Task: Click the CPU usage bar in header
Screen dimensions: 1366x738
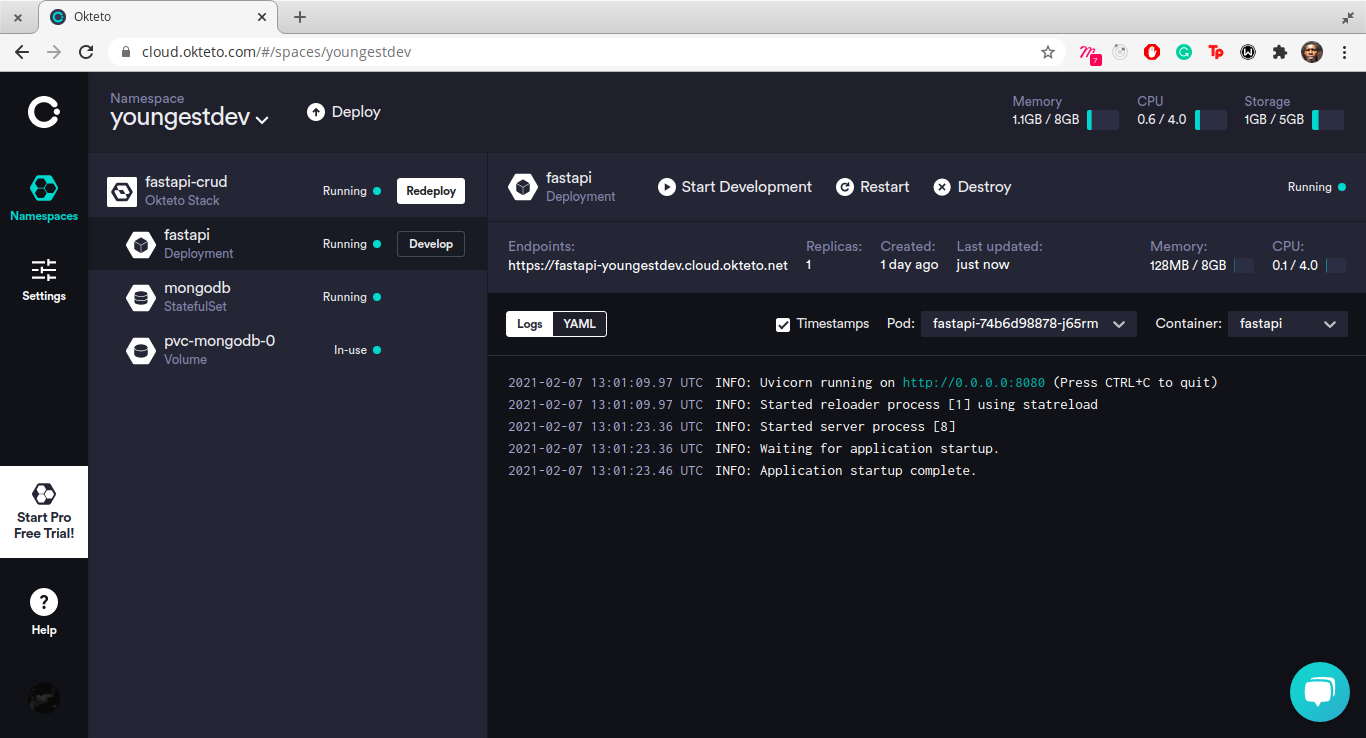Action: coord(1211,120)
